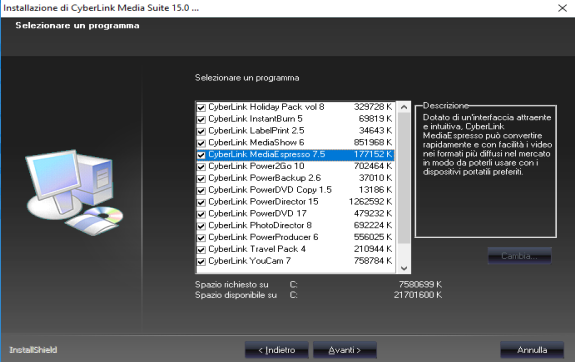Uncheck CyberLink PowerDirector 15 checkbox
Image resolution: width=575 pixels, height=362 pixels.
[201, 202]
